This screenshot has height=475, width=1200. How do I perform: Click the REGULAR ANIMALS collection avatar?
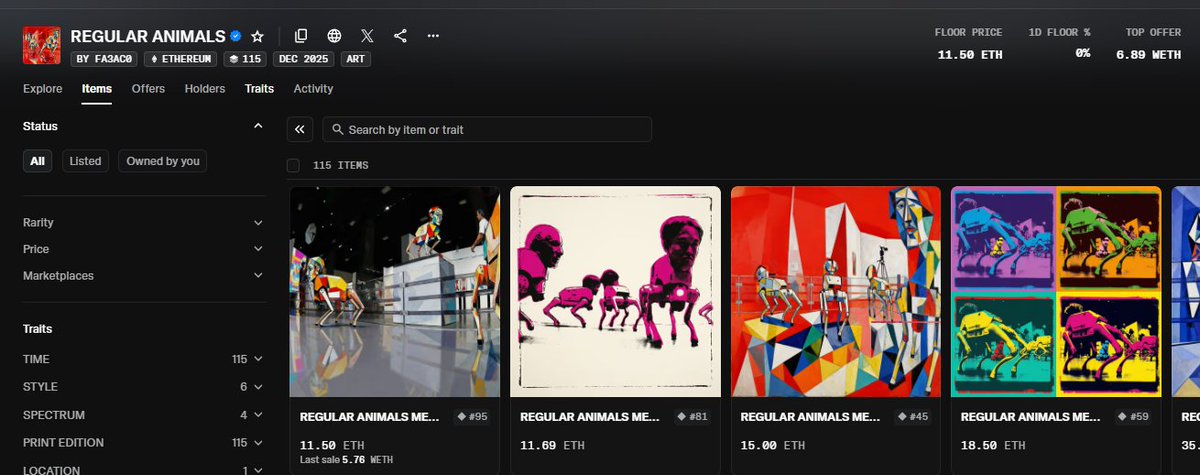[41, 46]
